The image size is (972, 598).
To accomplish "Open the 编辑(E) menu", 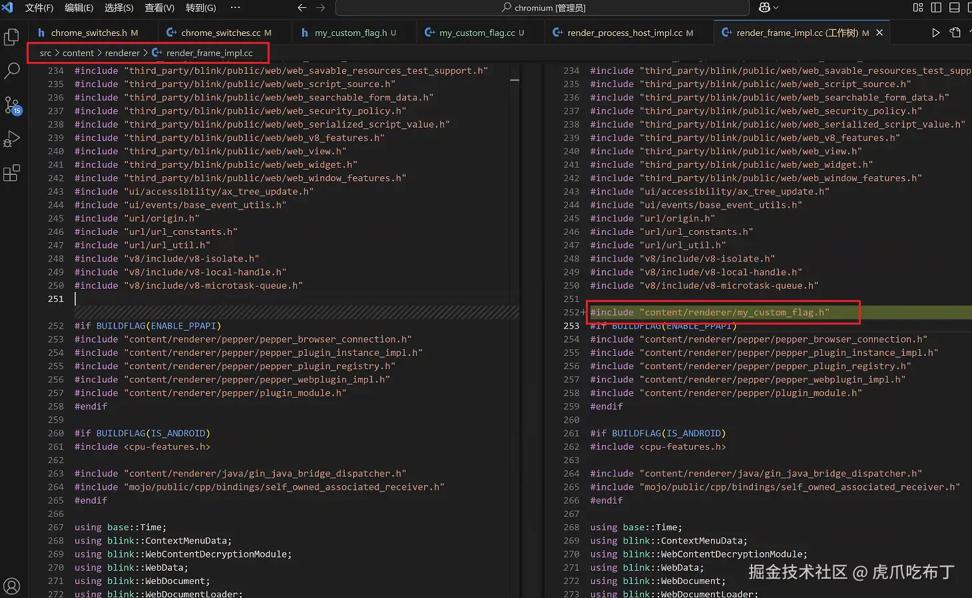I will (x=79, y=7).
